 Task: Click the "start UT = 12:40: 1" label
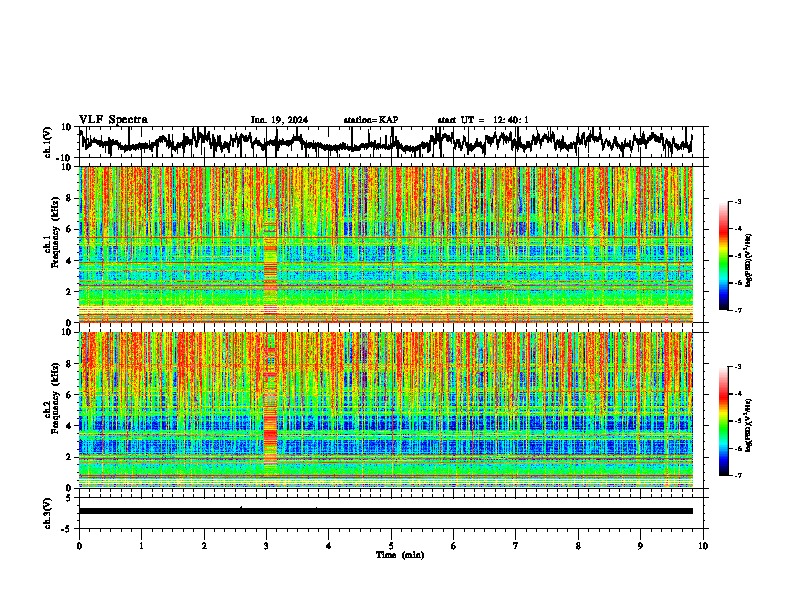tap(483, 120)
